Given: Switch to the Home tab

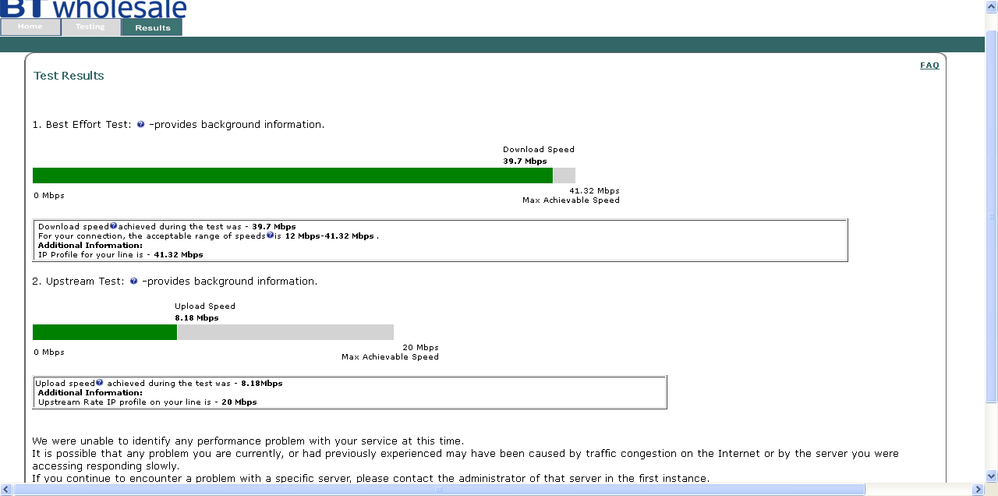Looking at the screenshot, I should pos(31,27).
